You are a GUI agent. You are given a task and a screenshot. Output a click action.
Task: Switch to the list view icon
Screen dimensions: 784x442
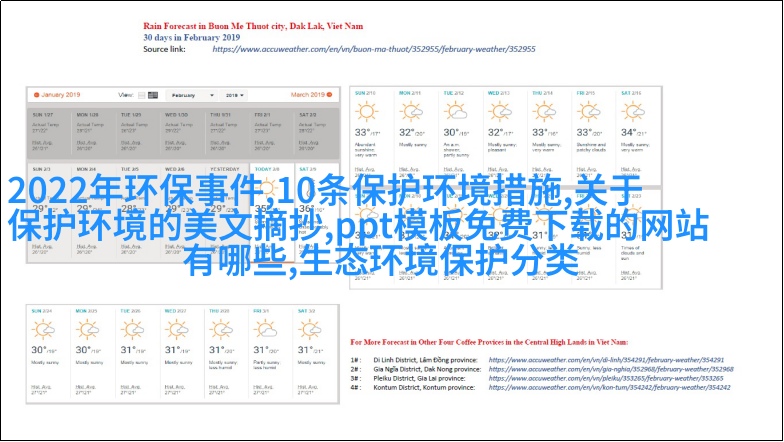click(142, 95)
